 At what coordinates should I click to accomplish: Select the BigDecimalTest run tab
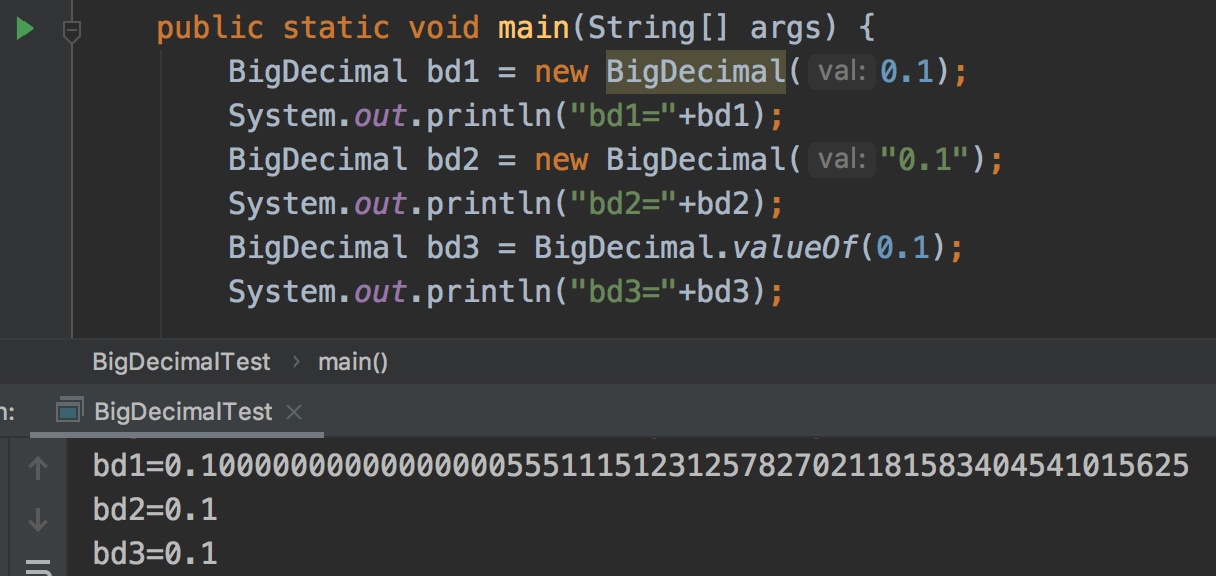182,412
